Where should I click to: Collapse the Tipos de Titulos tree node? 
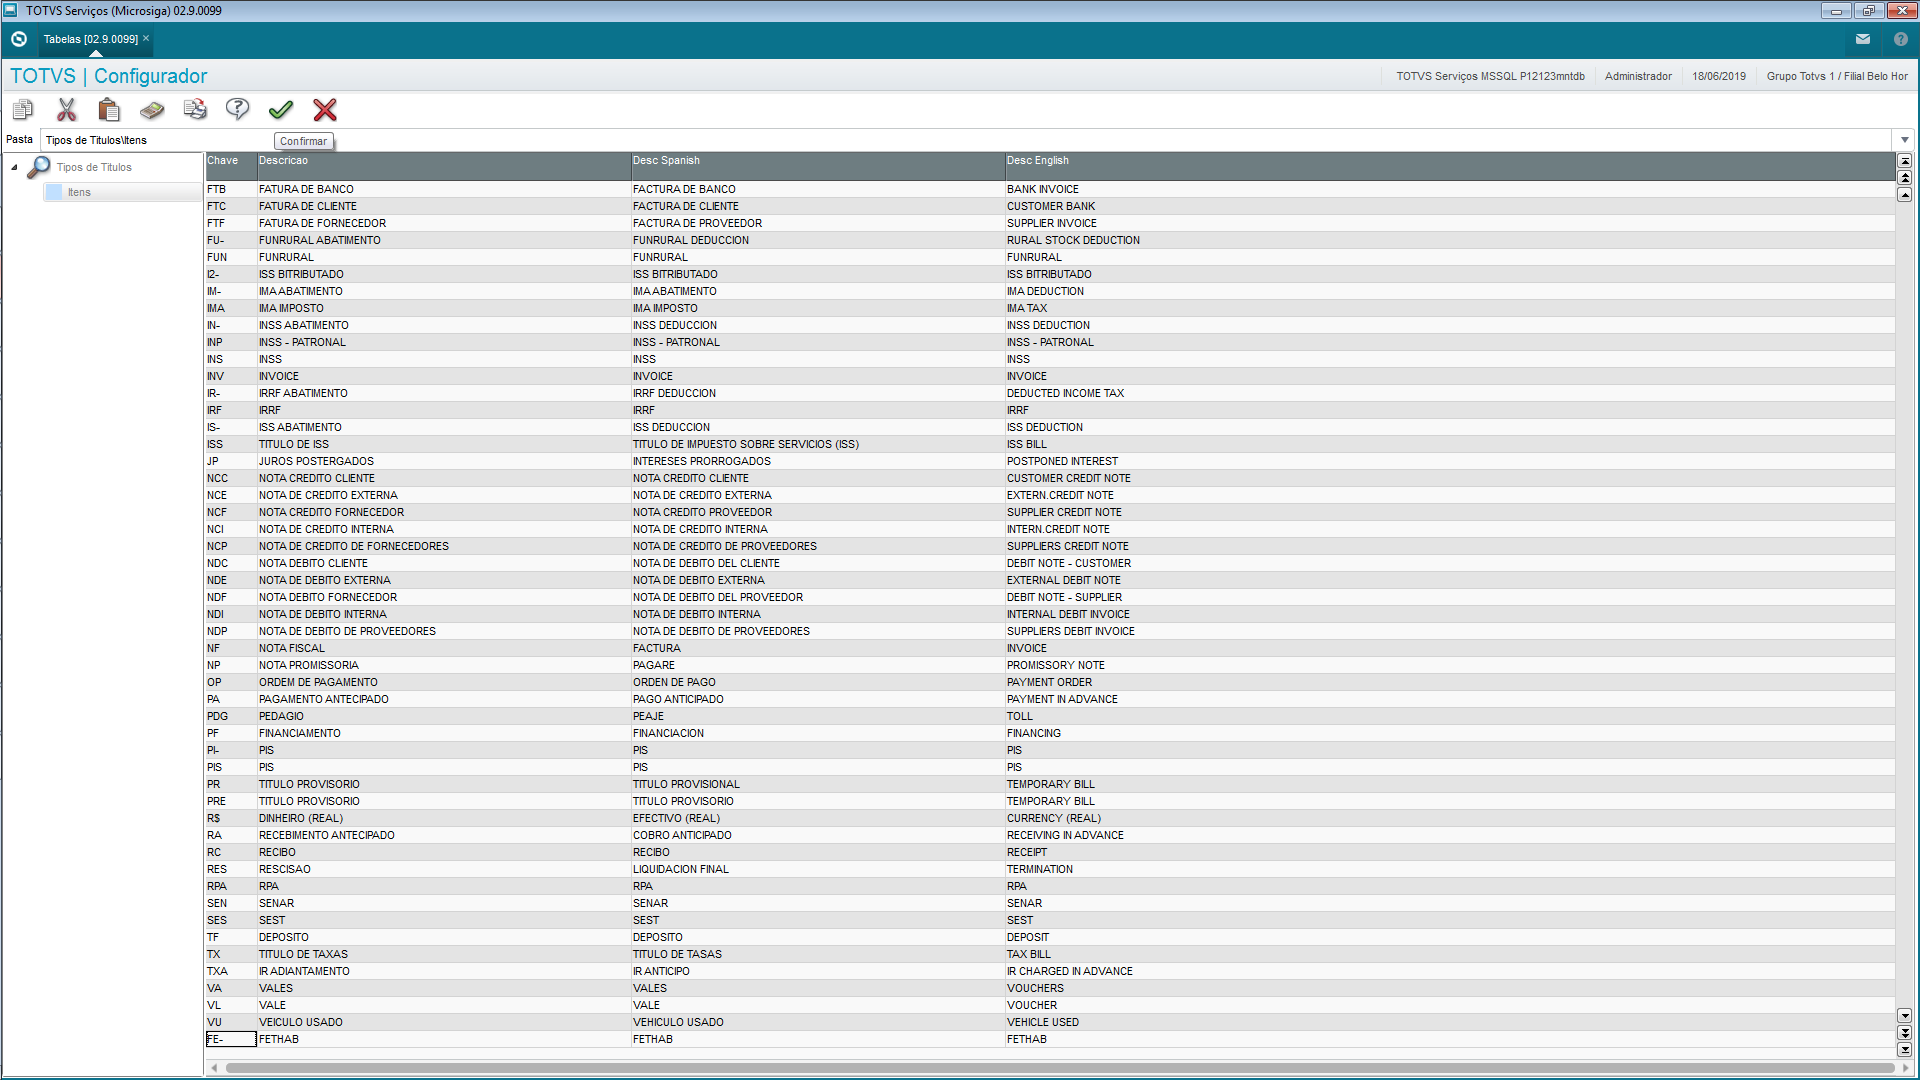coord(14,168)
